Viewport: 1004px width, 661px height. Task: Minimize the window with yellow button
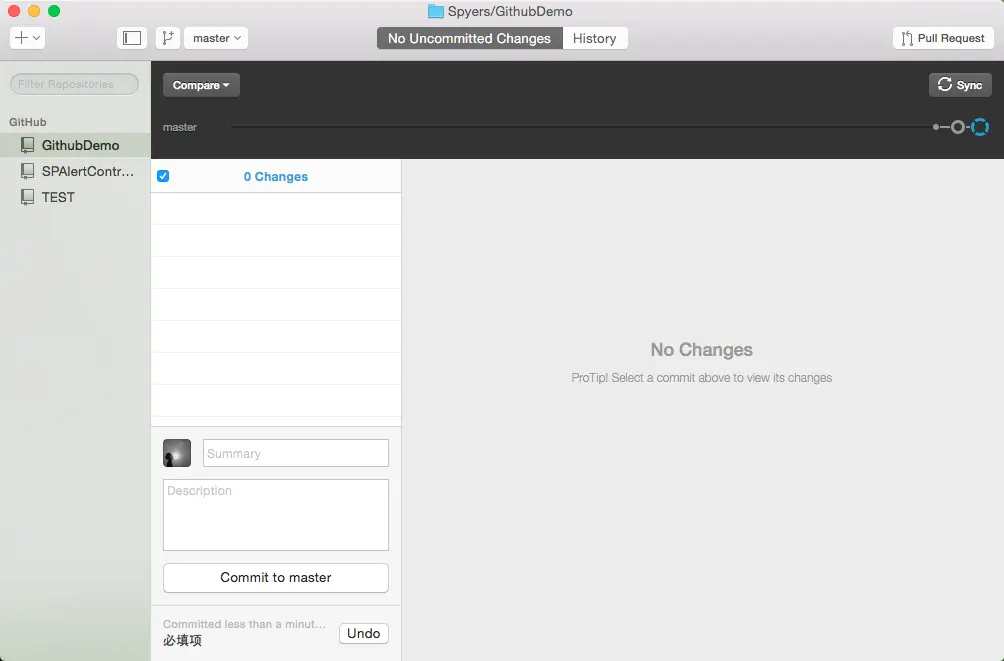(x=34, y=11)
